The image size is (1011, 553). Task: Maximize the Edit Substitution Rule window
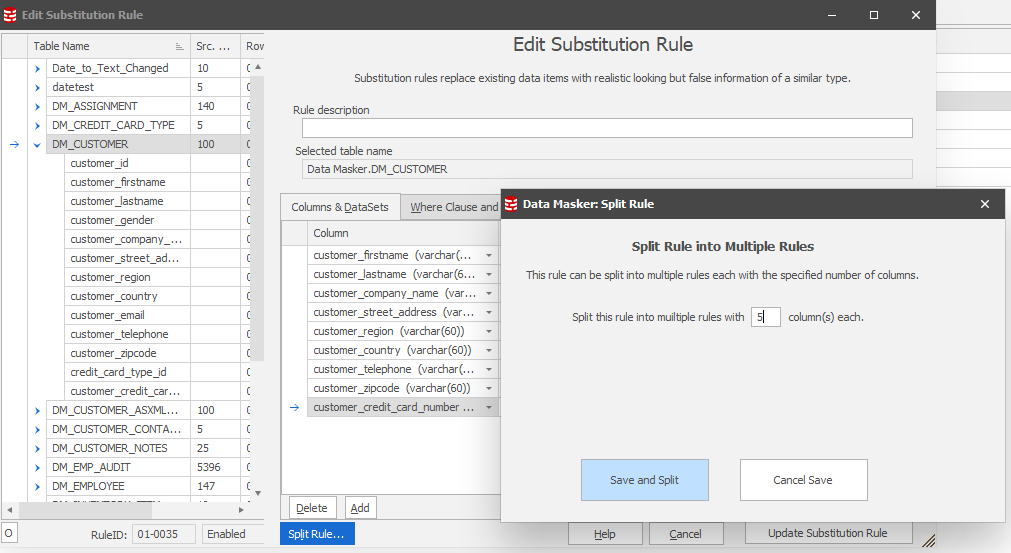[x=873, y=15]
